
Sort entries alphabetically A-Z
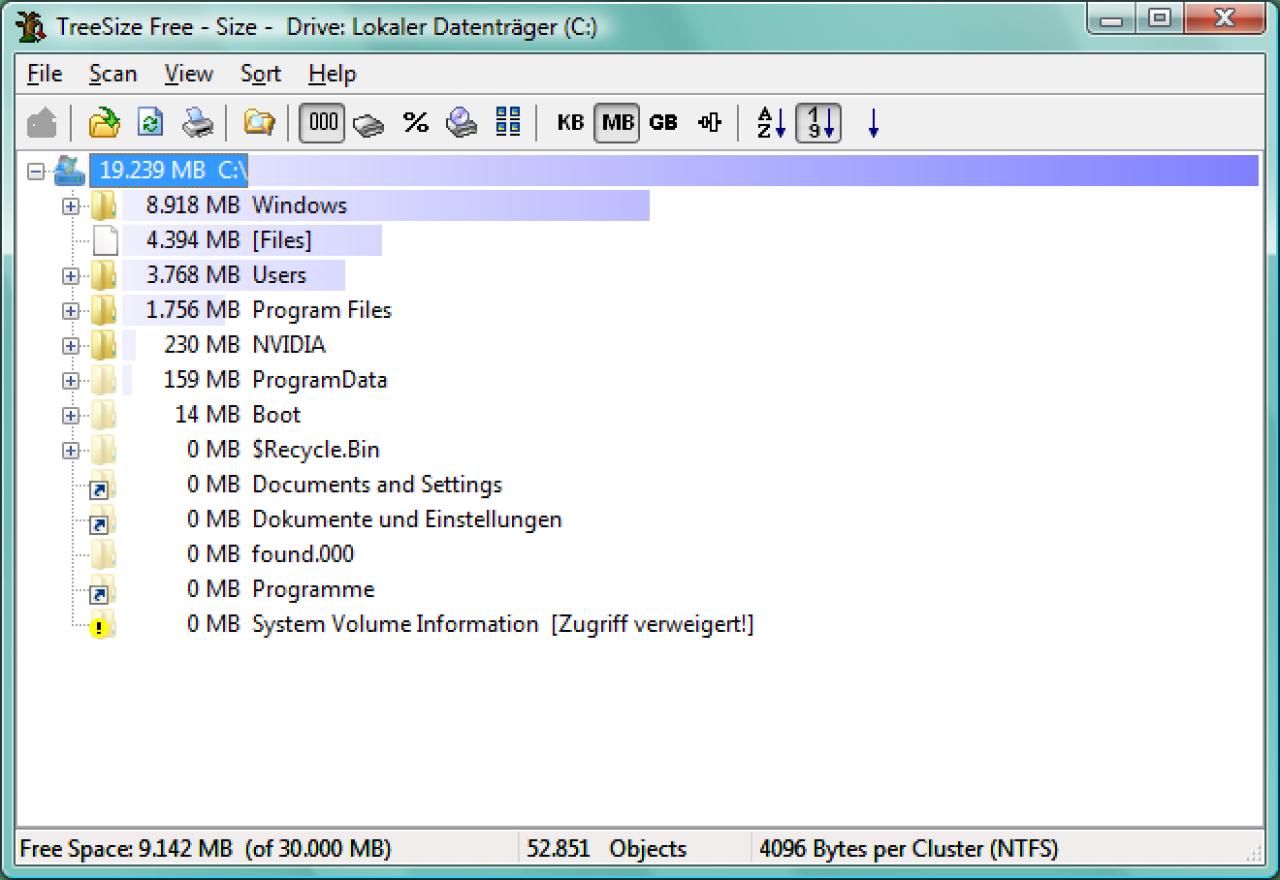coord(771,123)
